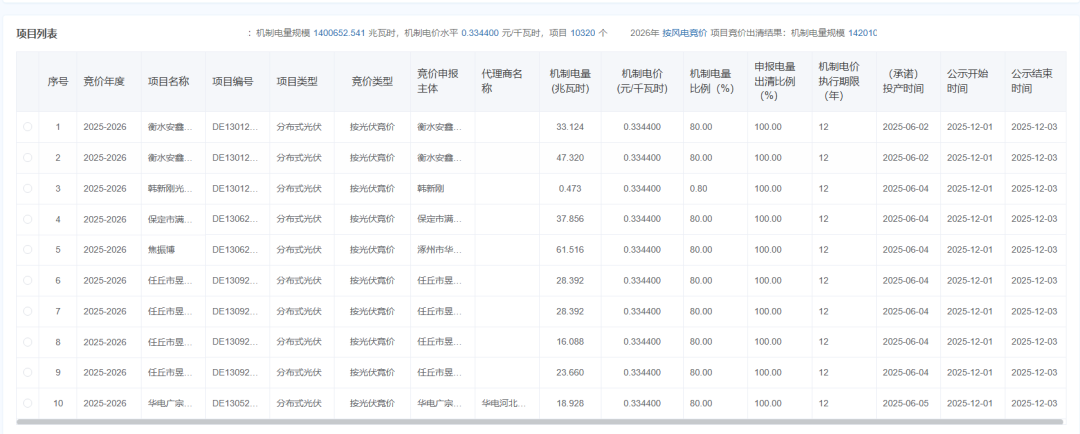
Task: Click bidding entity 涿州市华... in row 5
Action: pyautogui.click(x=439, y=250)
